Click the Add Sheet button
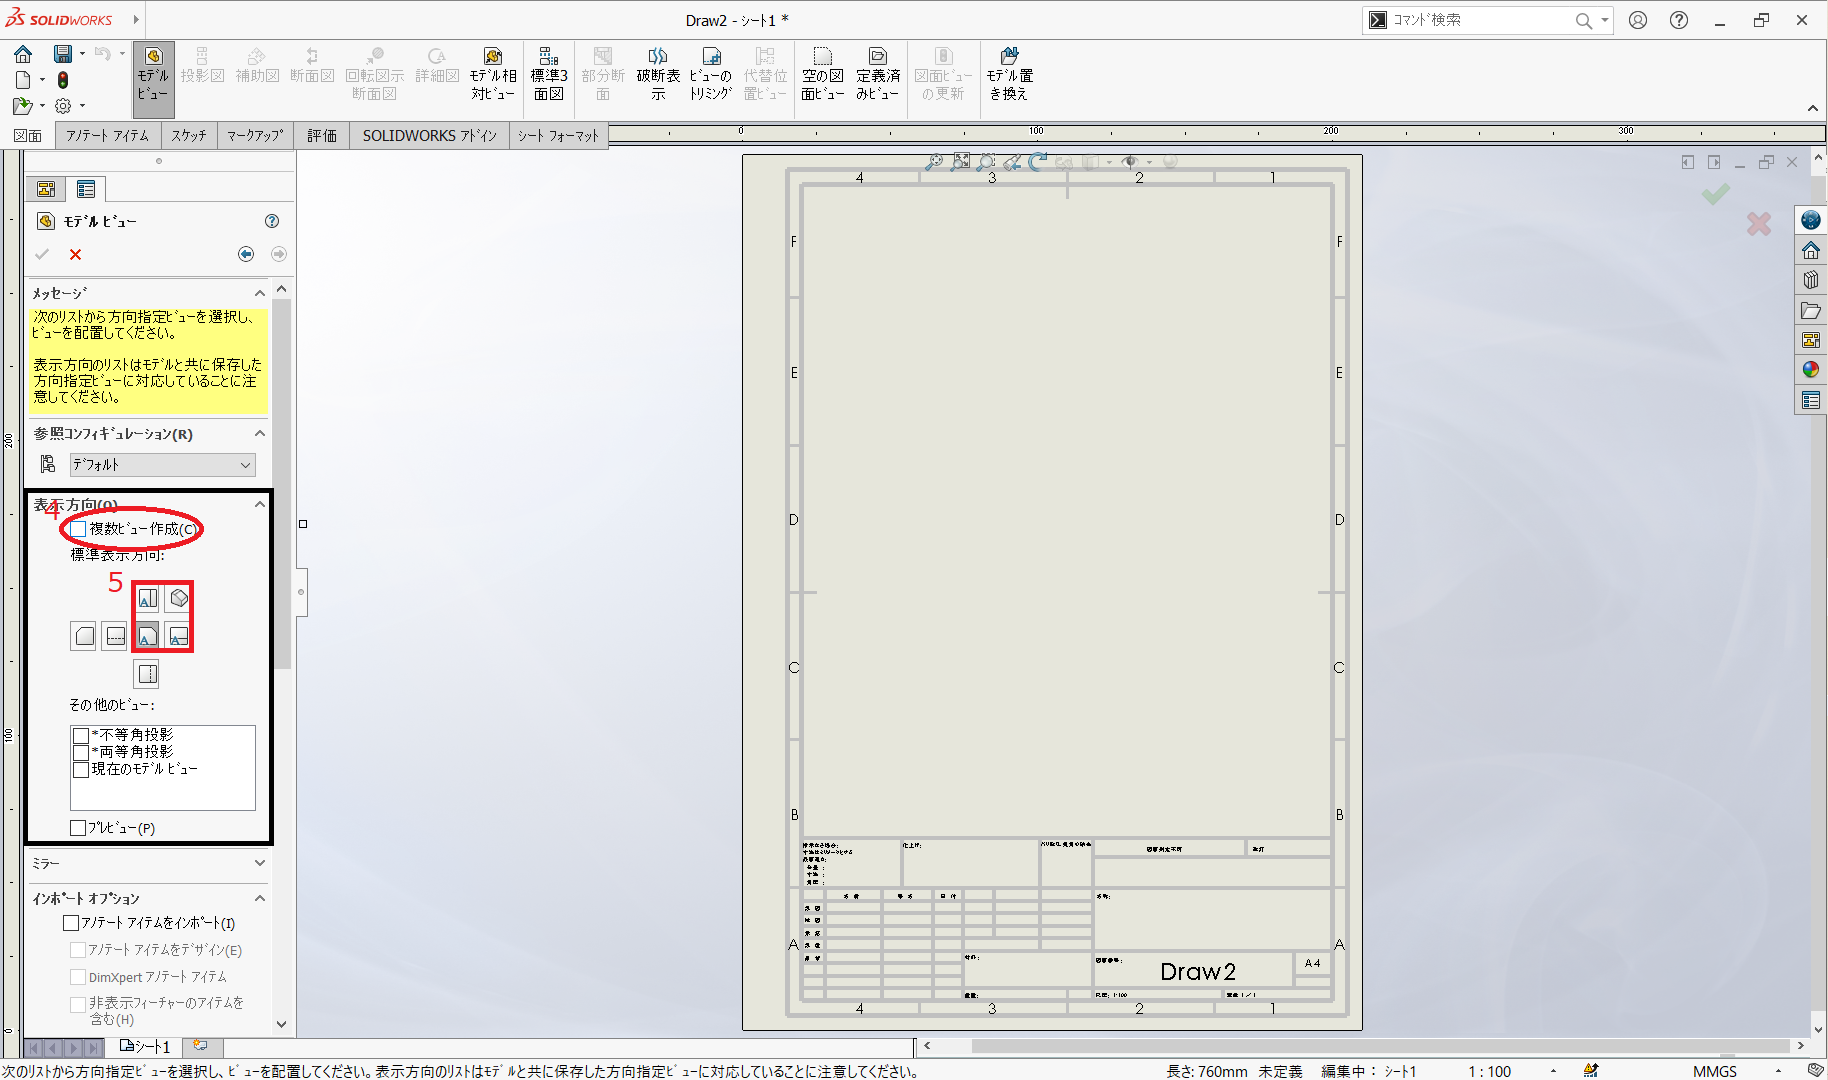1828x1080 pixels. point(200,1046)
